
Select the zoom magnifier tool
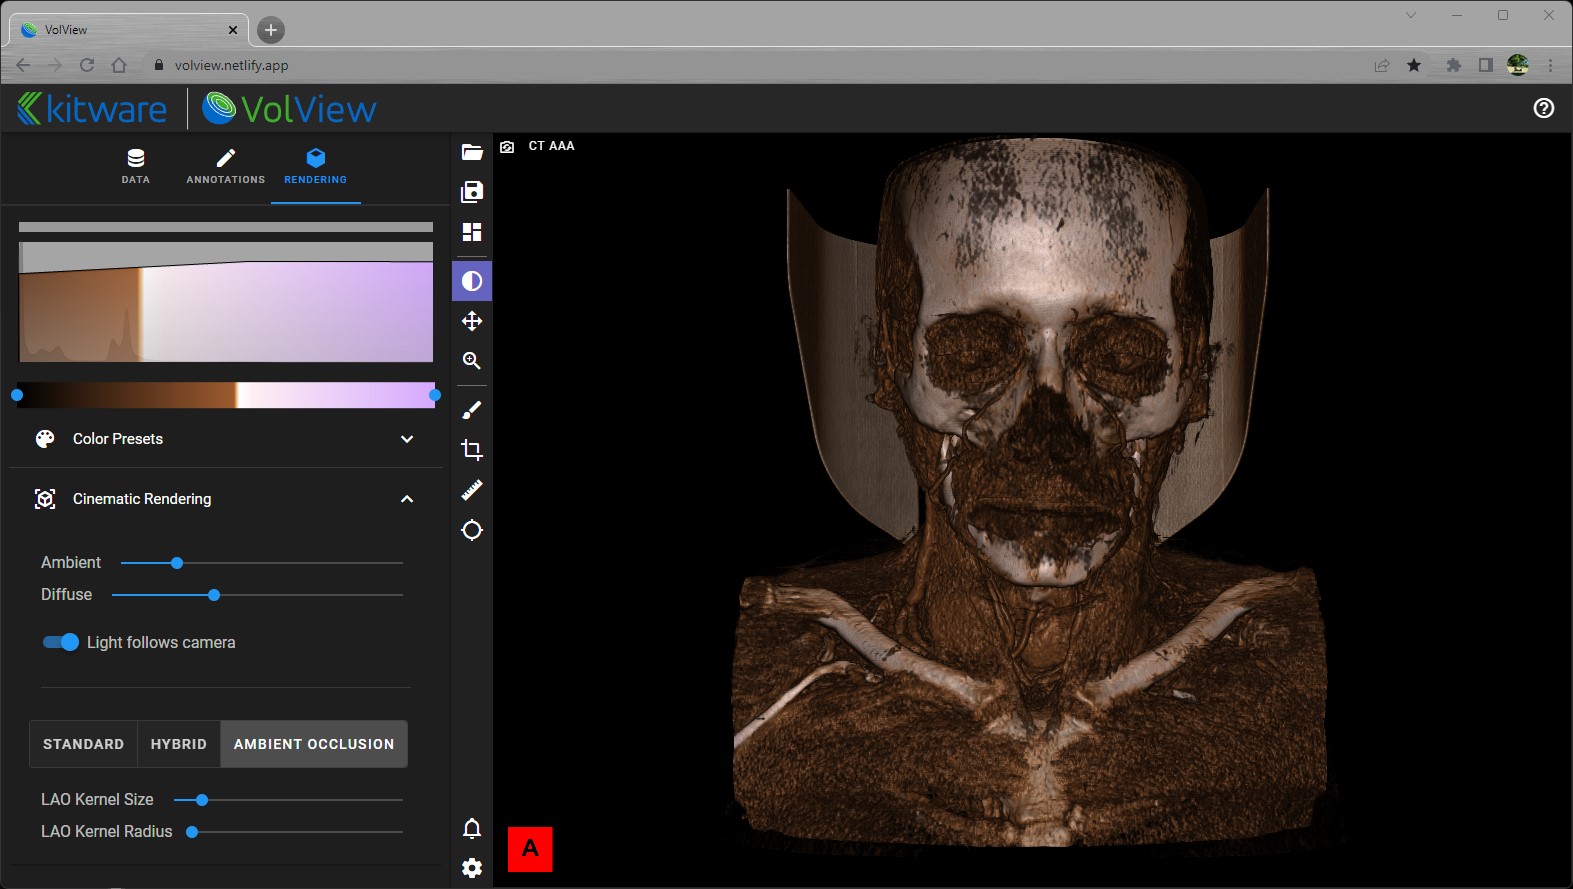click(x=472, y=361)
